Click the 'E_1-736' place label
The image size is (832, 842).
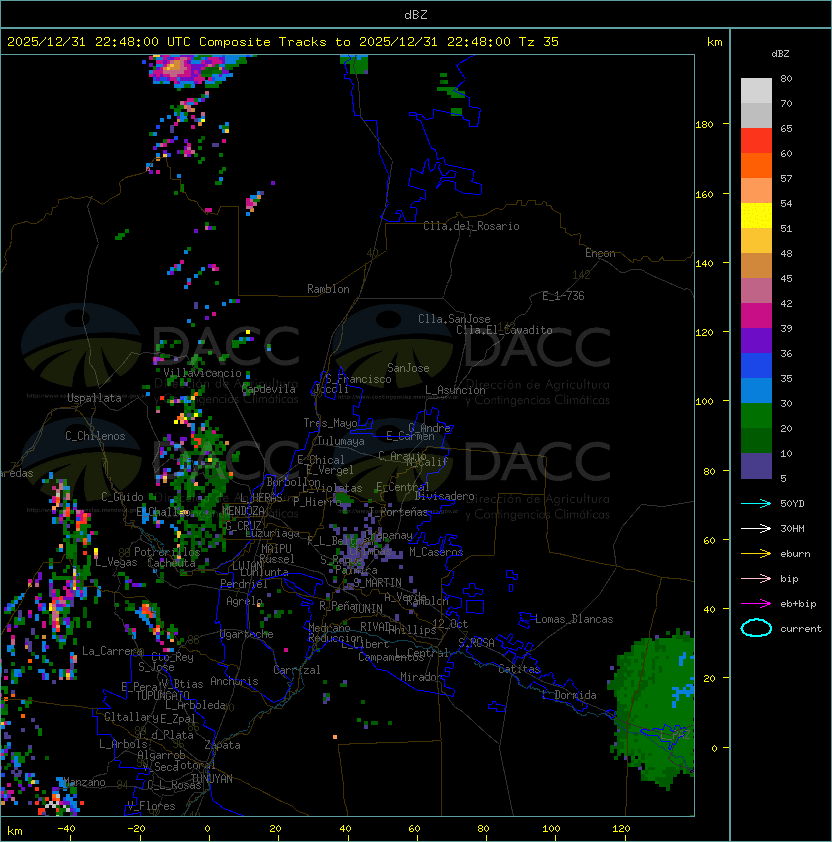(563, 296)
